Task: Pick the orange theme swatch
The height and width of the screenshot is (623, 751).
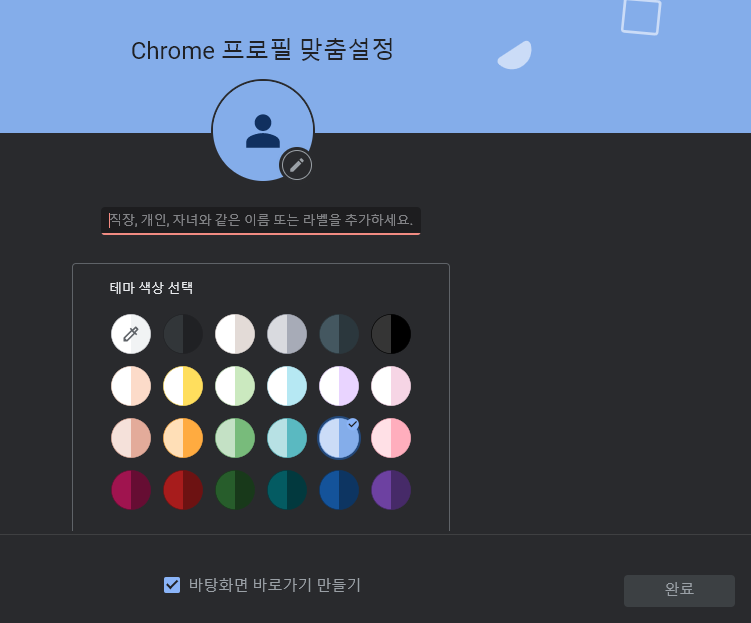Action: (183, 438)
